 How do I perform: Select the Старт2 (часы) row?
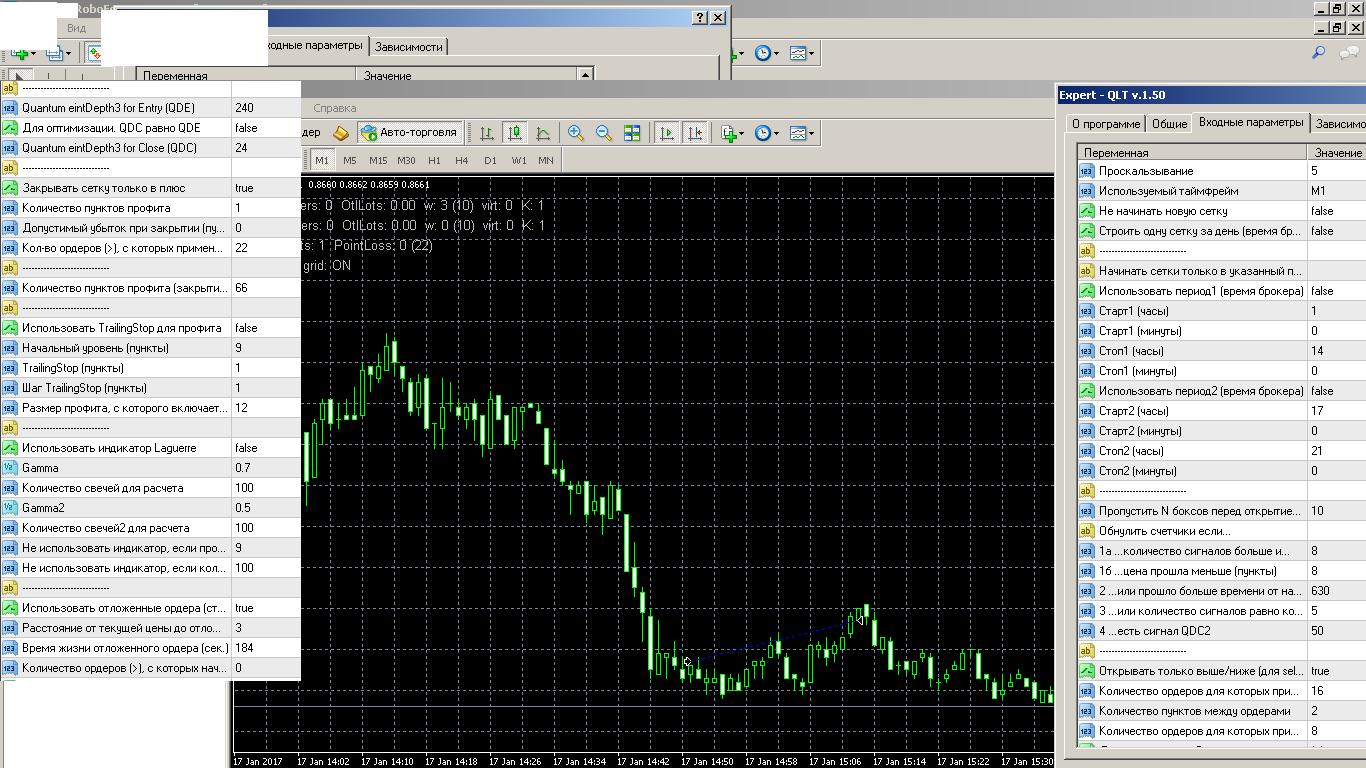(1221, 411)
